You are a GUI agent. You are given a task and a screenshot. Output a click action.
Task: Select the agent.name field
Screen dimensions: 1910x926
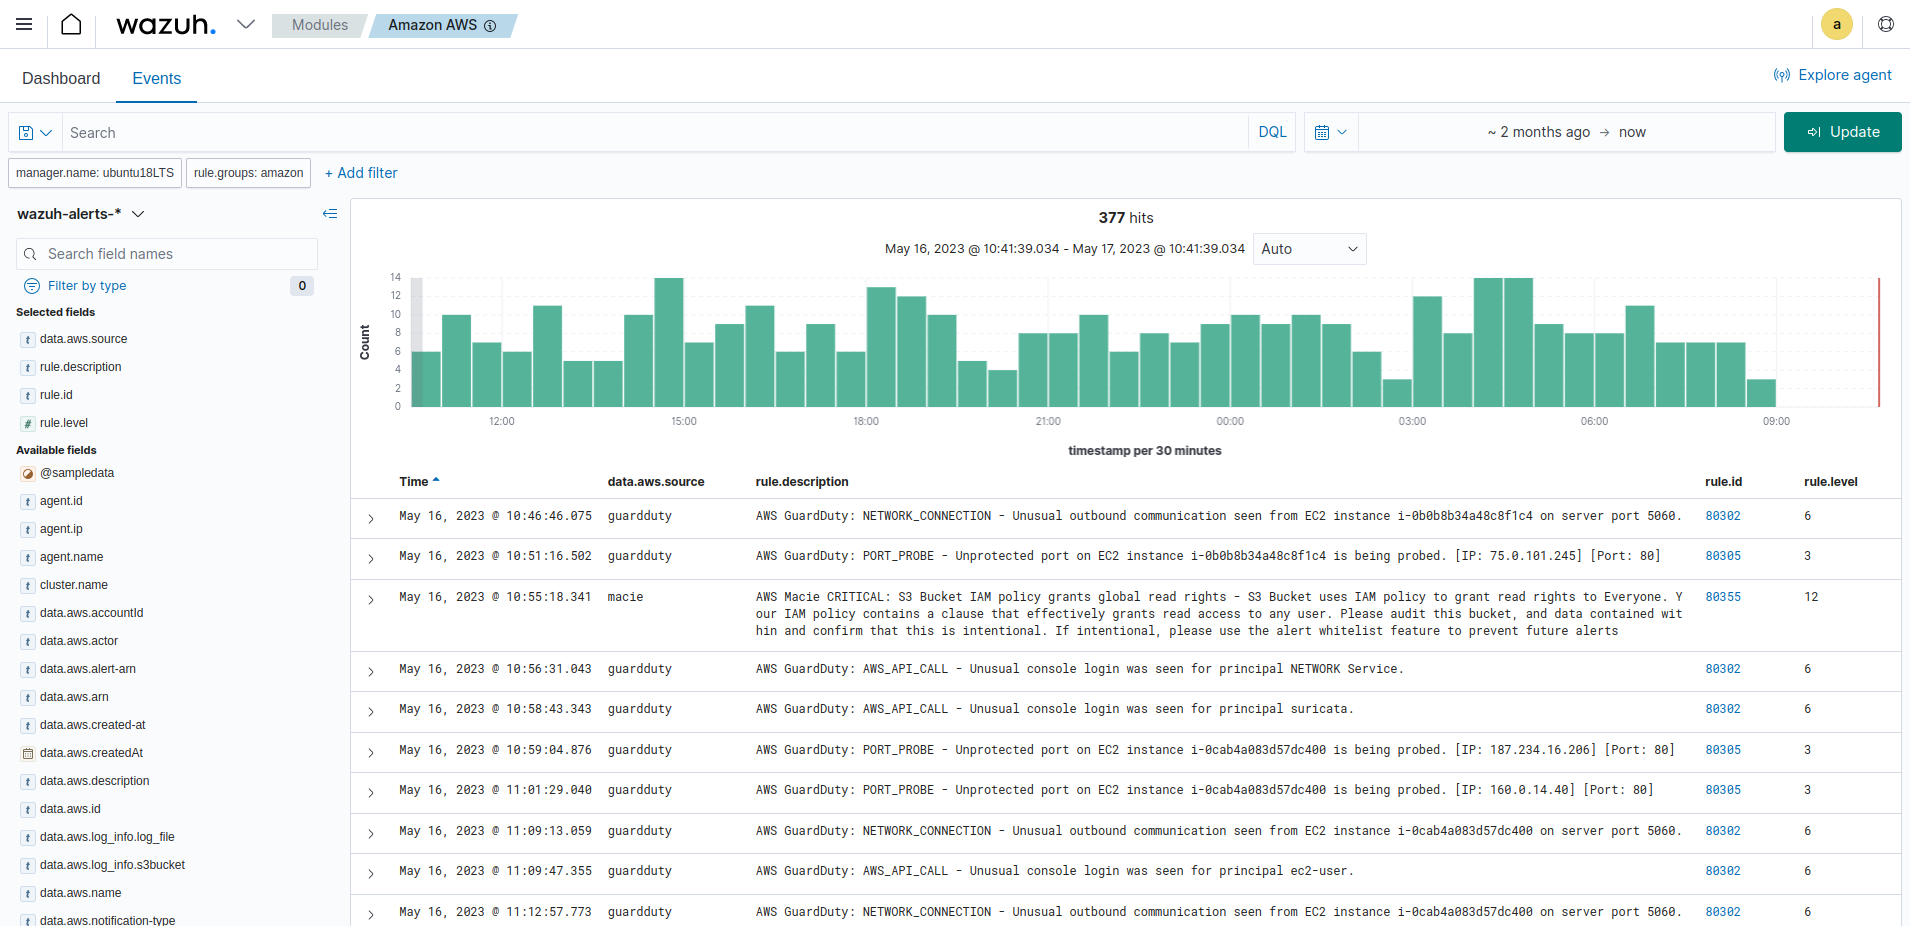pyautogui.click(x=71, y=557)
